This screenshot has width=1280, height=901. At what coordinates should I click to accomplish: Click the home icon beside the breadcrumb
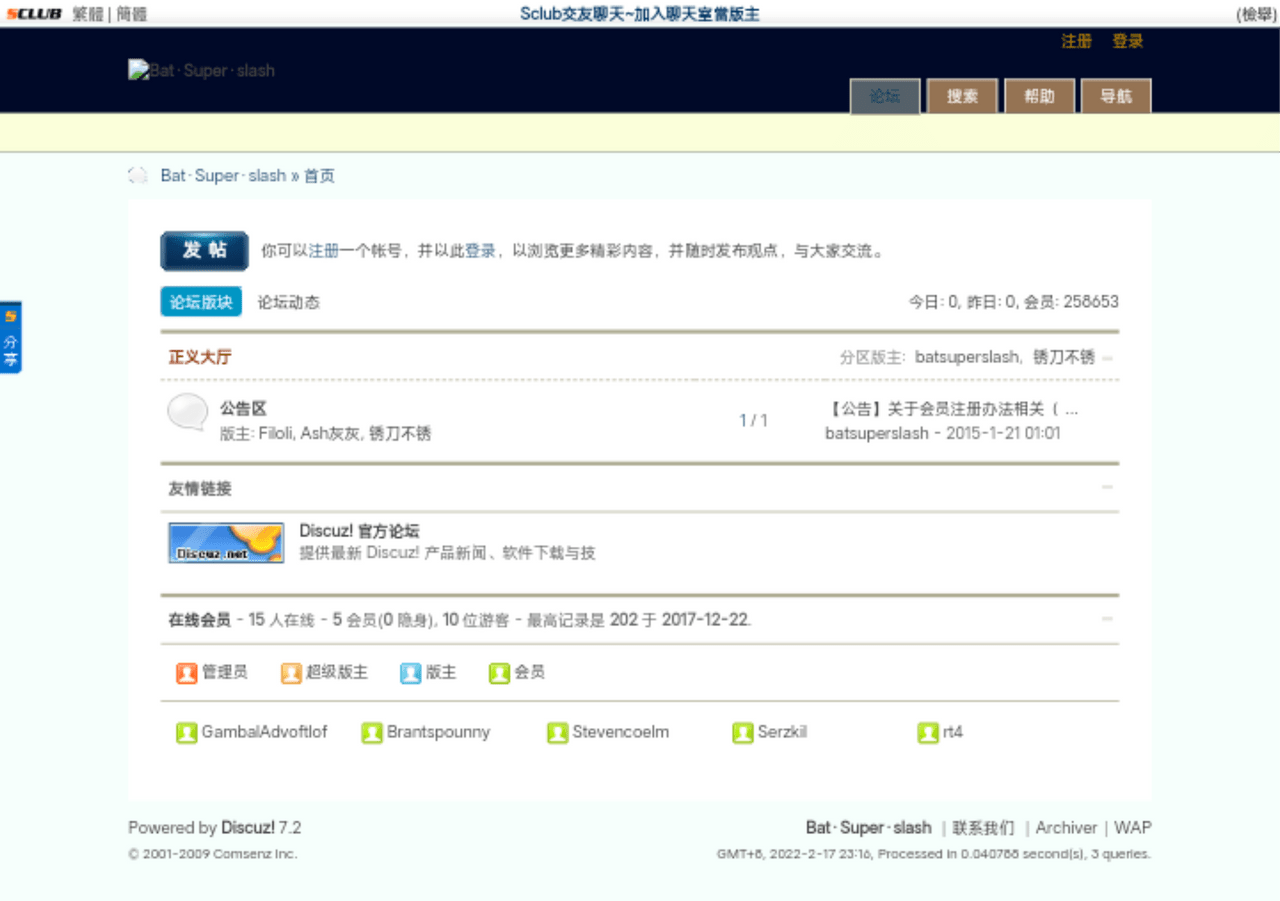coord(138,176)
